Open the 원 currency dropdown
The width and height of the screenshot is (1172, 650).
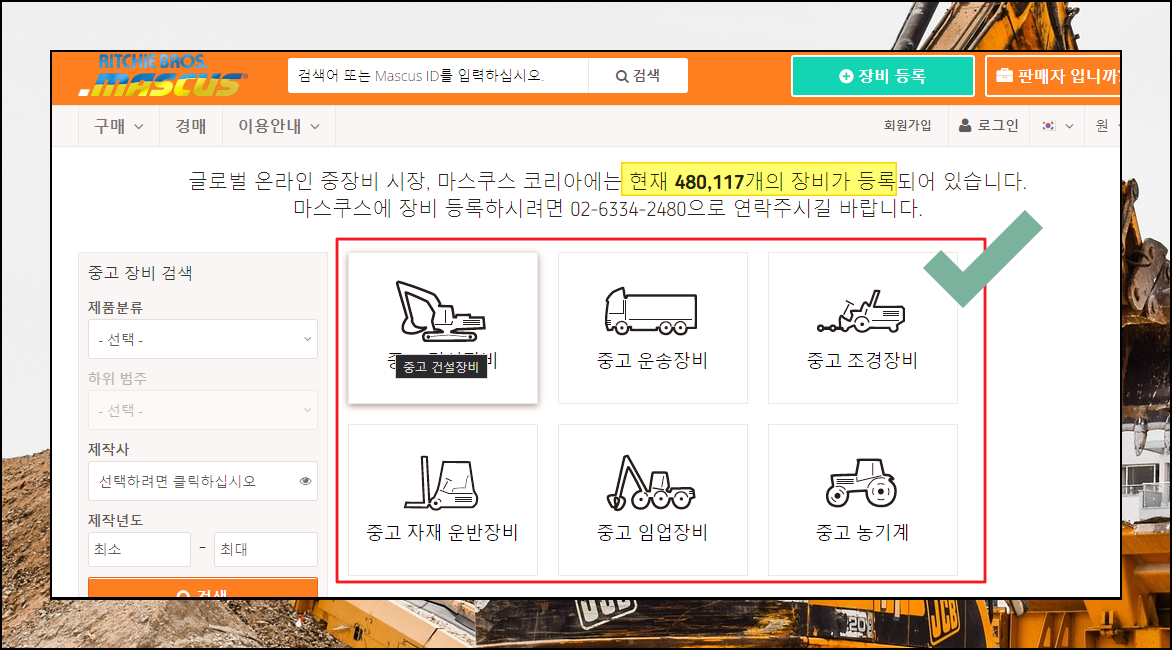tap(1106, 126)
